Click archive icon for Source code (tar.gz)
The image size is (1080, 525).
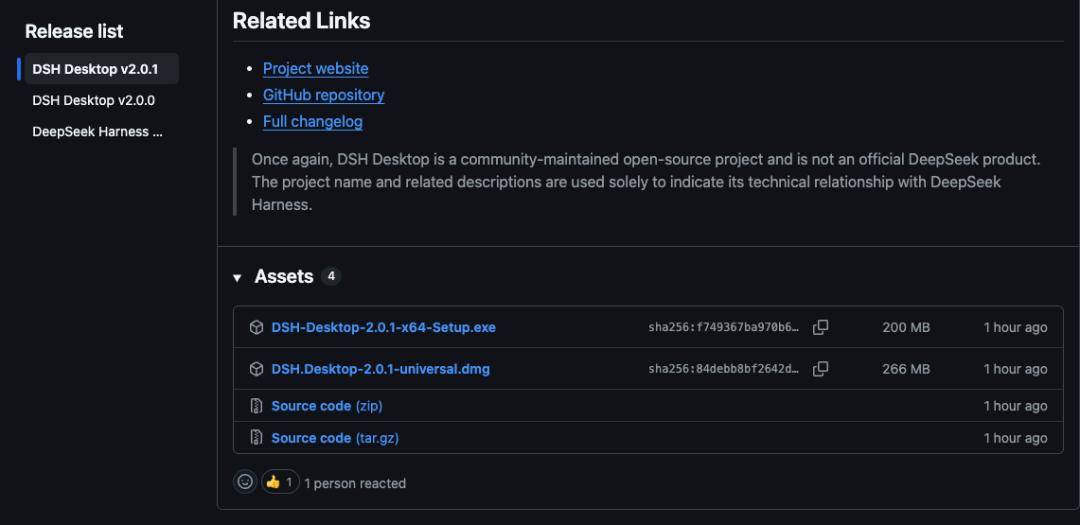(x=256, y=438)
